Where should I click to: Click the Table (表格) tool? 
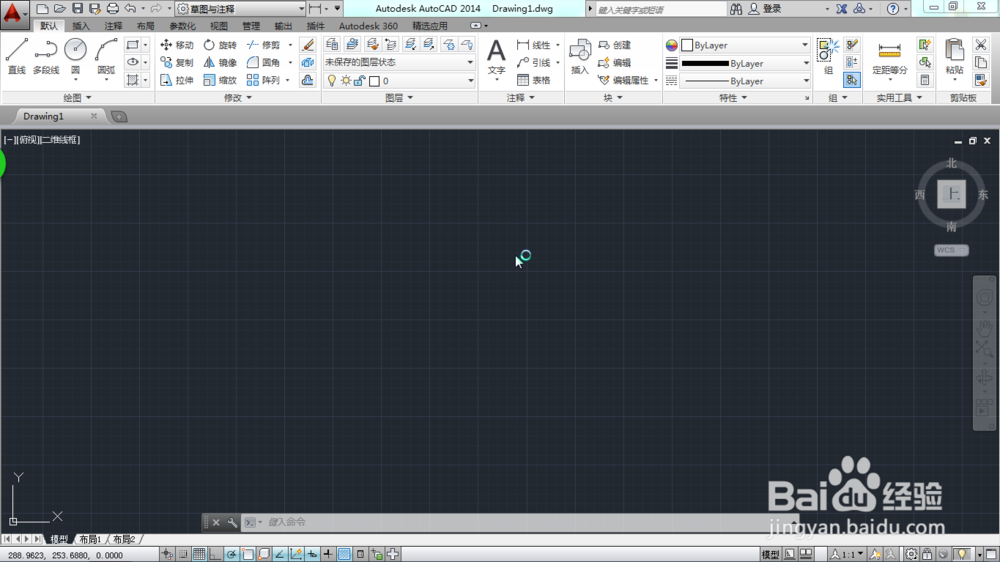(x=534, y=80)
